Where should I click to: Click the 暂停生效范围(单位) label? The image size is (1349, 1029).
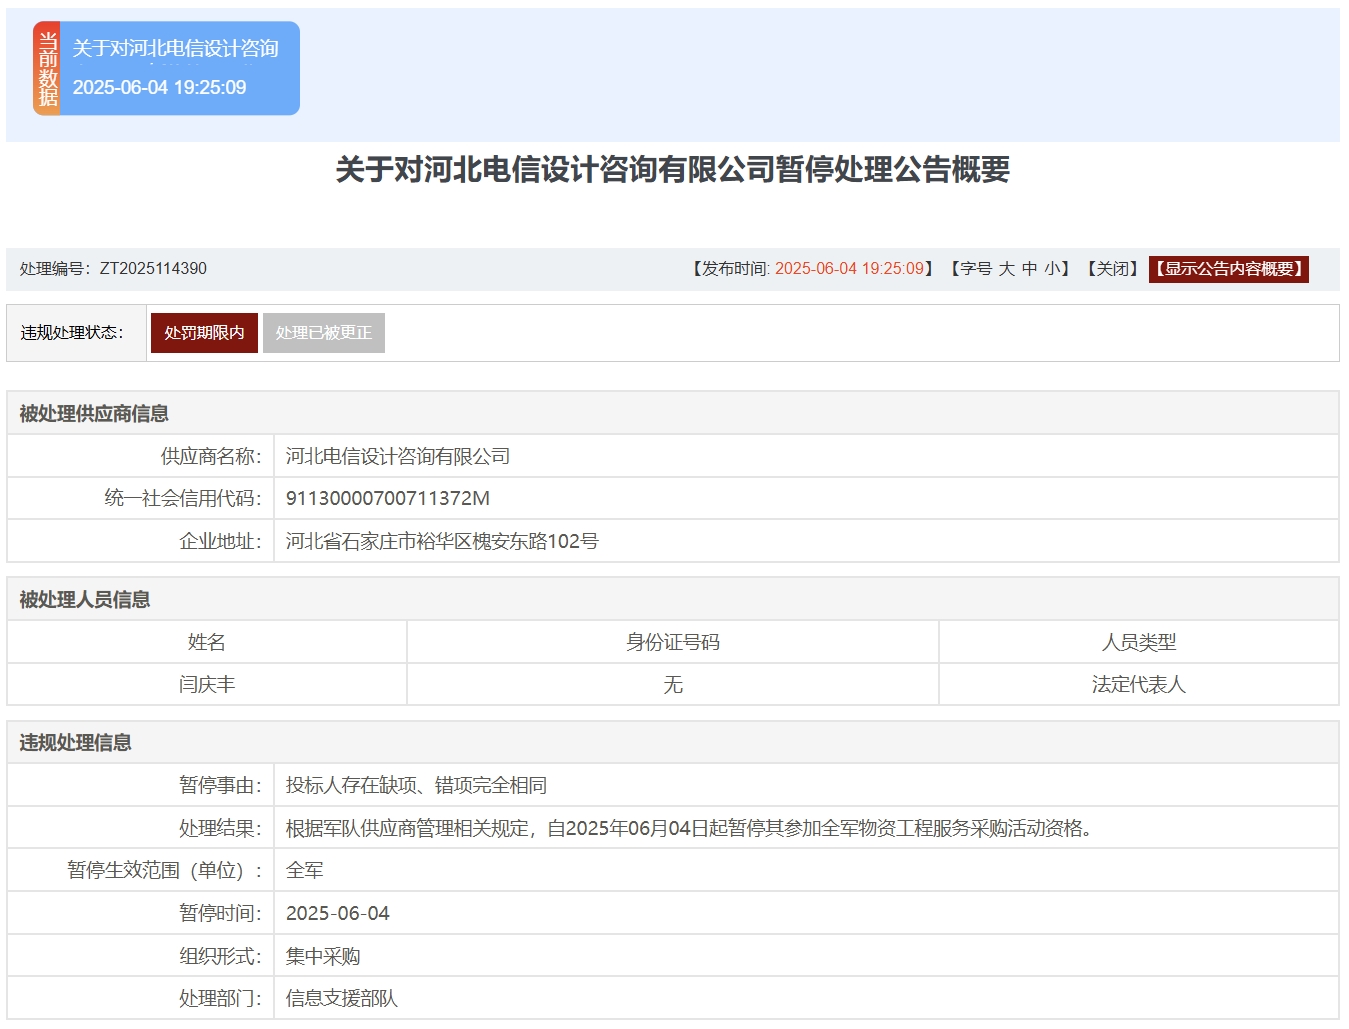tap(165, 870)
